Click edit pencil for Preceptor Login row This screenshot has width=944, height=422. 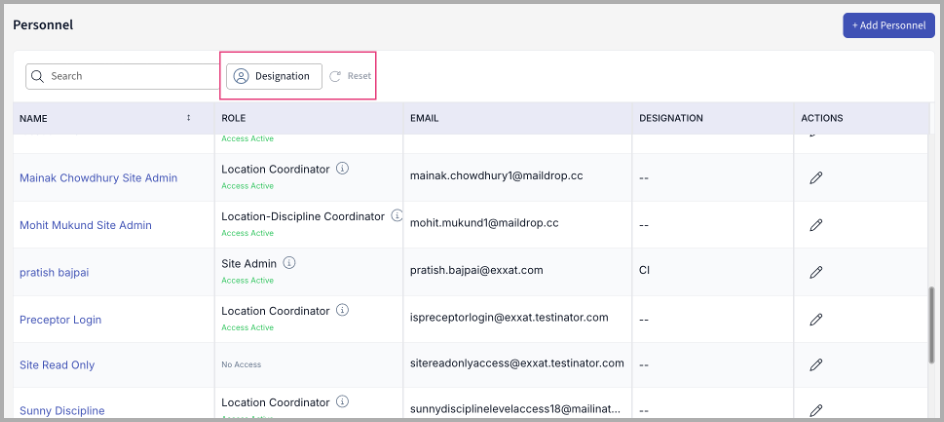pos(816,319)
